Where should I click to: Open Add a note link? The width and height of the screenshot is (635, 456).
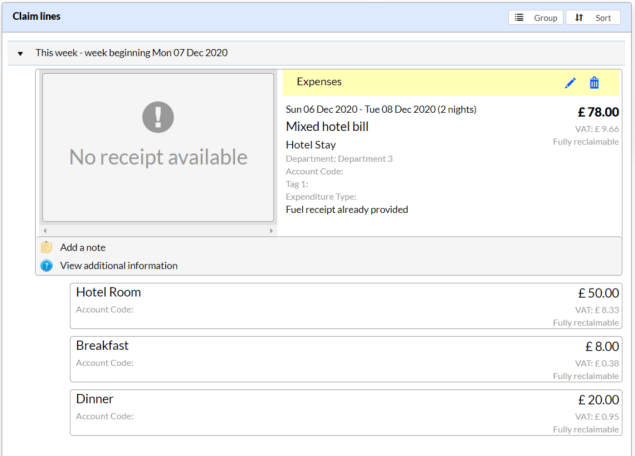click(x=83, y=247)
